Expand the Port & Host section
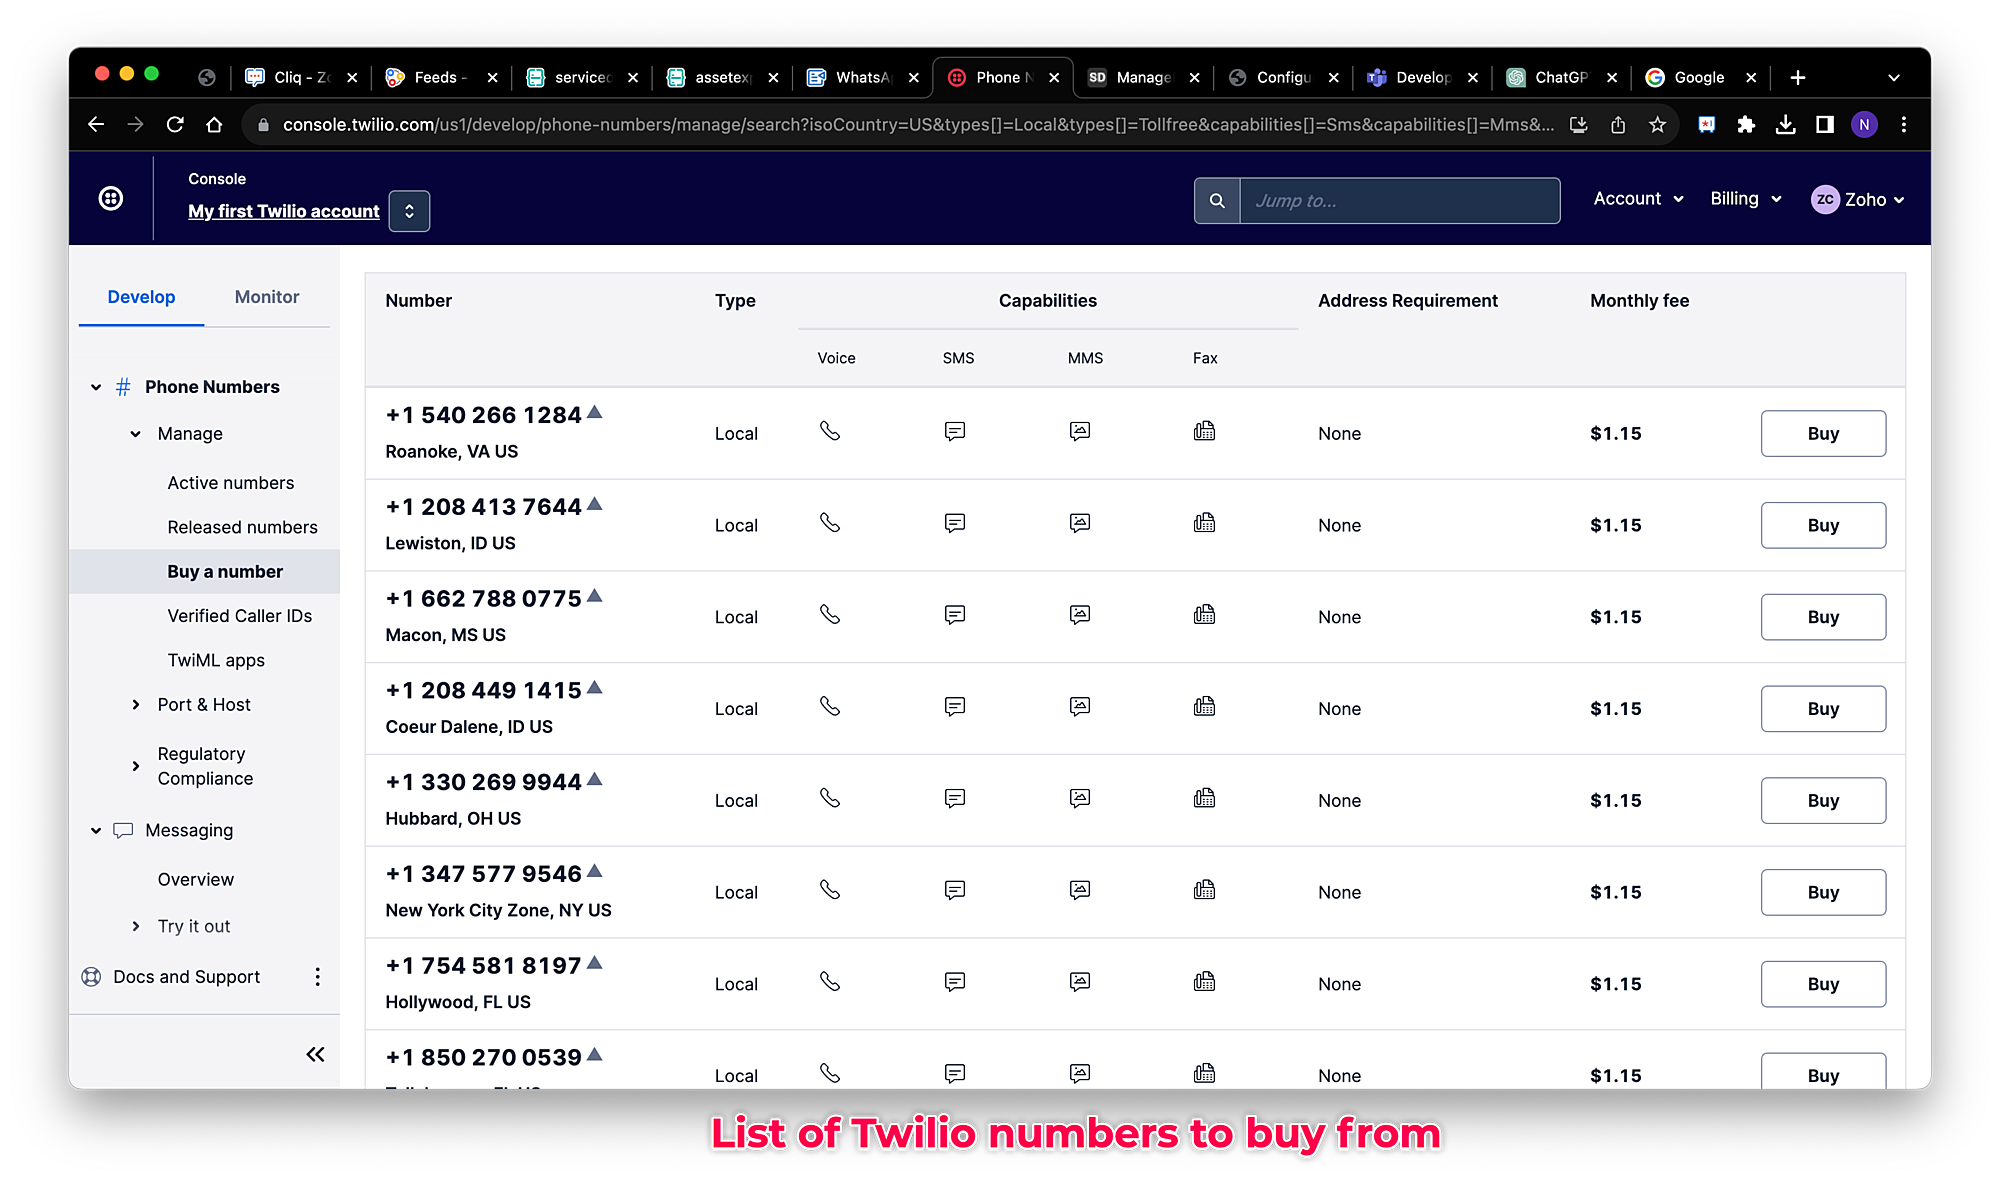Screen dimensions: 2000x1180 click(136, 705)
